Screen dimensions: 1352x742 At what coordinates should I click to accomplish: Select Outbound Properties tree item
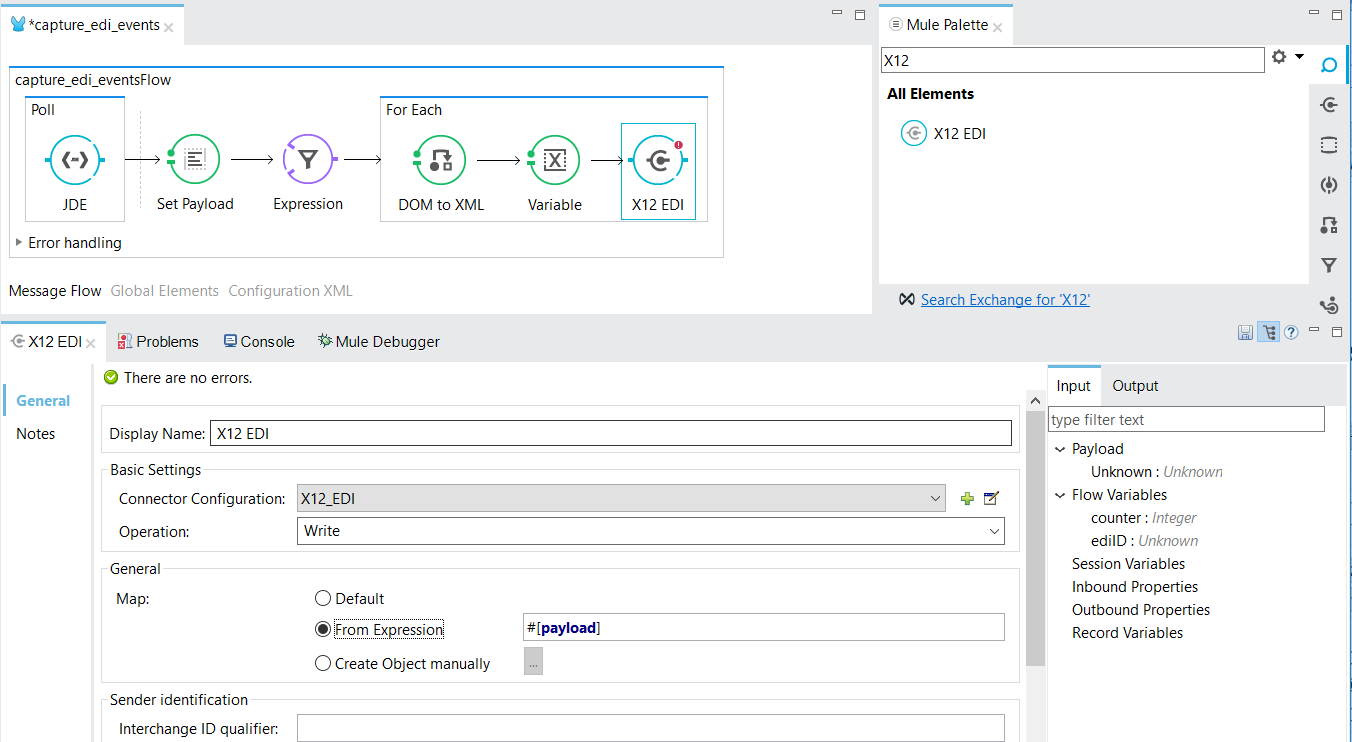[x=1141, y=610]
